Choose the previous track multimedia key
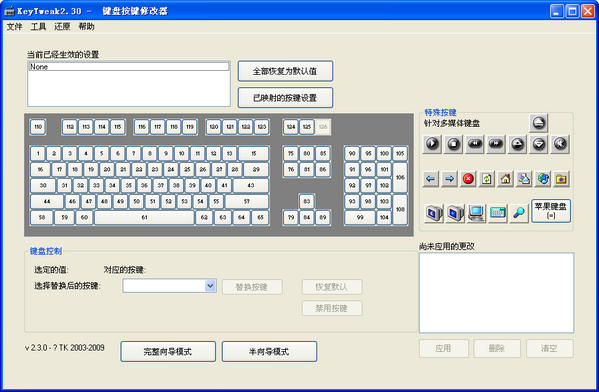The height and width of the screenshot is (392, 599). click(x=475, y=144)
